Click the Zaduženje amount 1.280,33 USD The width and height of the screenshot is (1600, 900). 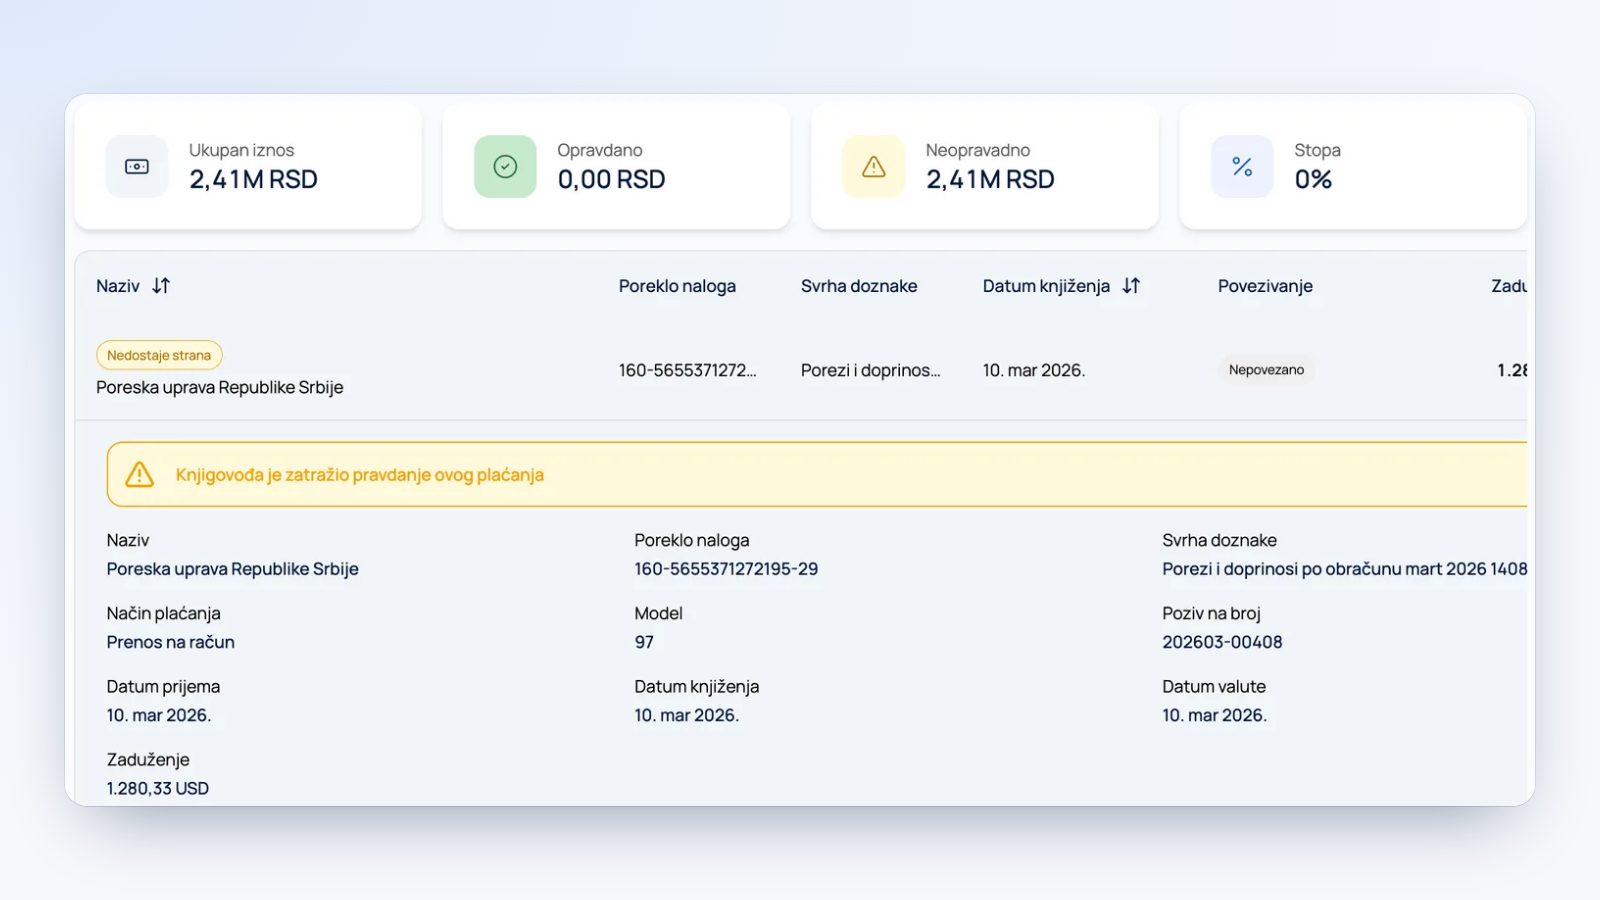point(158,788)
